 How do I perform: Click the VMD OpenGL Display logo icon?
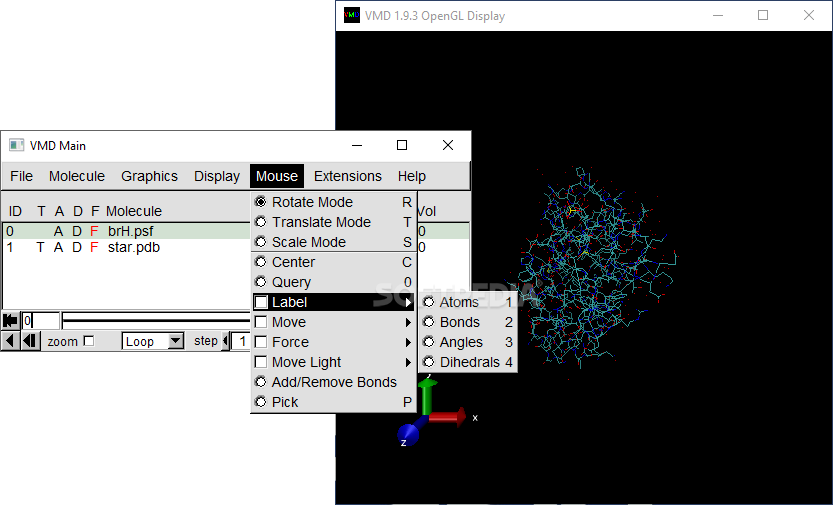[x=352, y=15]
